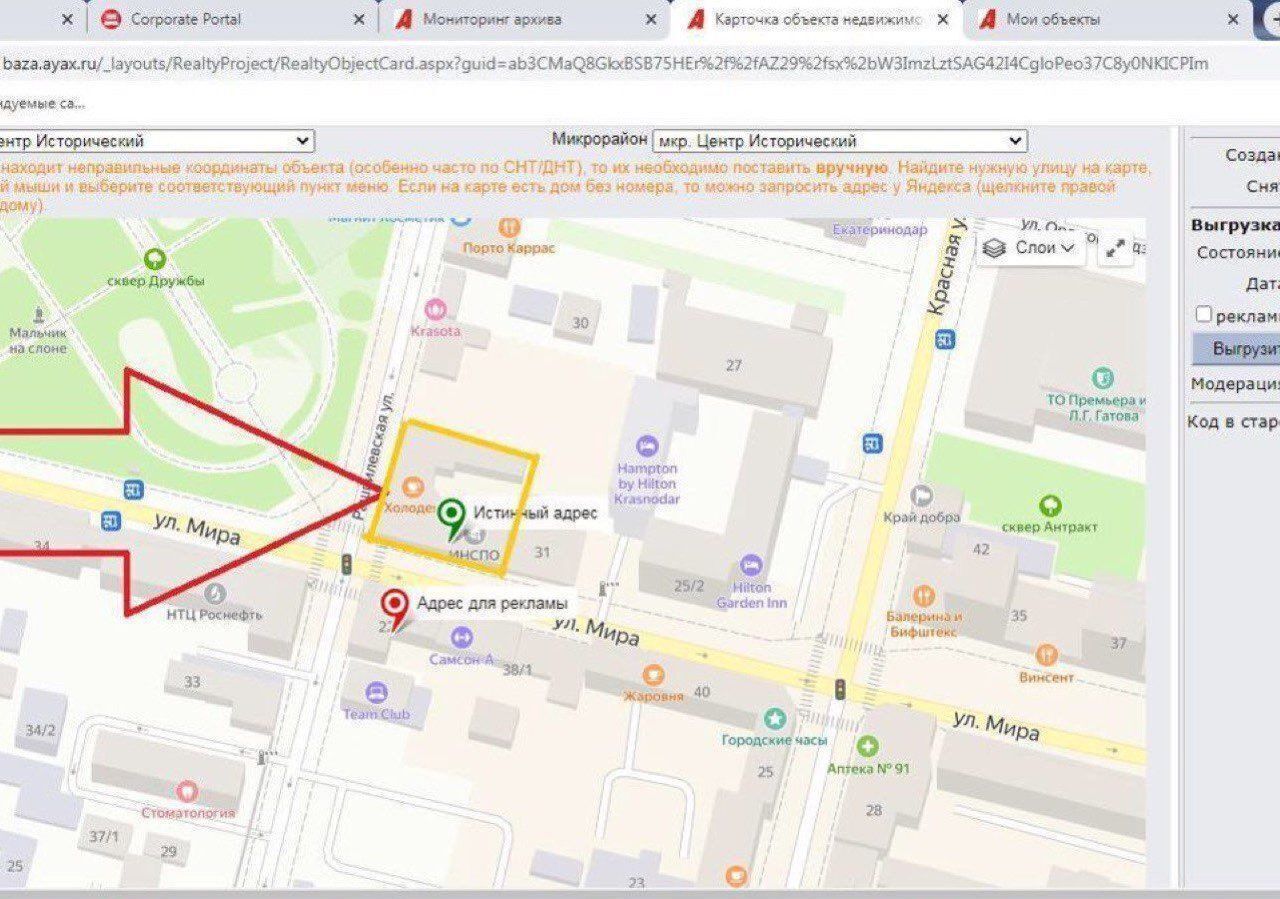
Task: Click building number 34/2 on the map
Action: point(41,730)
